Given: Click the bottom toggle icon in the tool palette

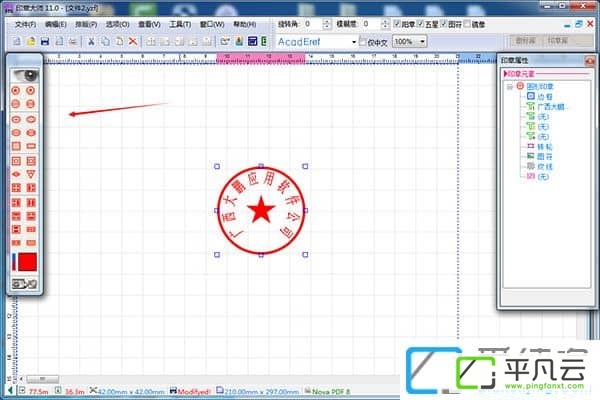Looking at the screenshot, I should tap(24, 284).
